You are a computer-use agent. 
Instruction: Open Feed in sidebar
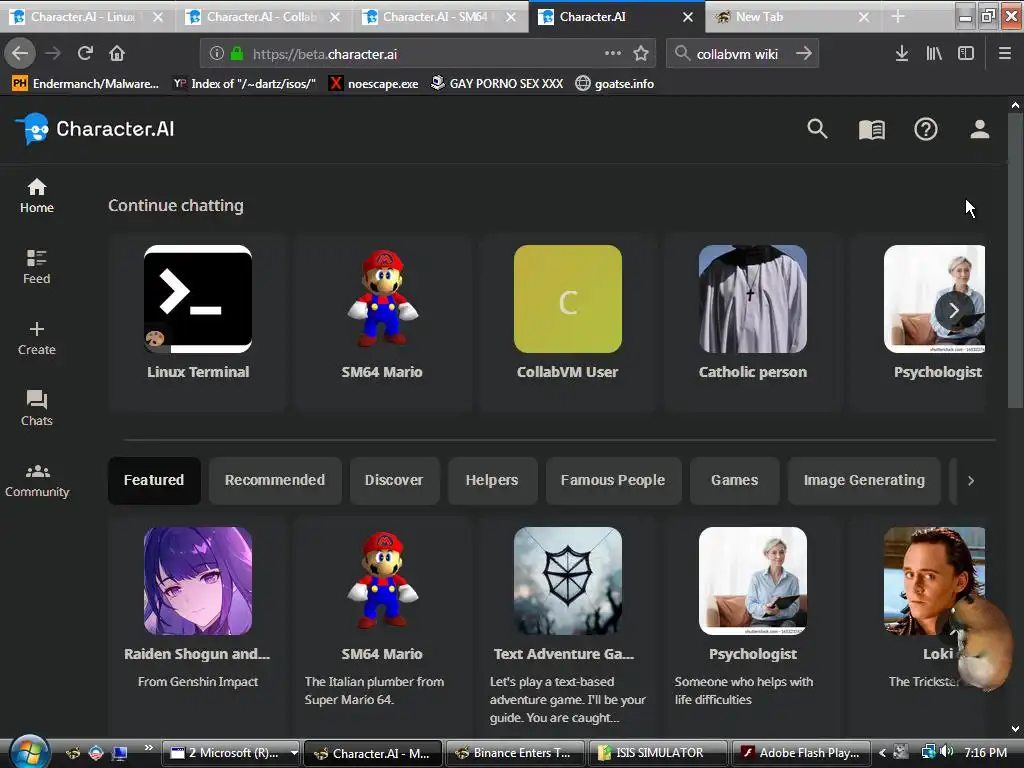[37, 266]
